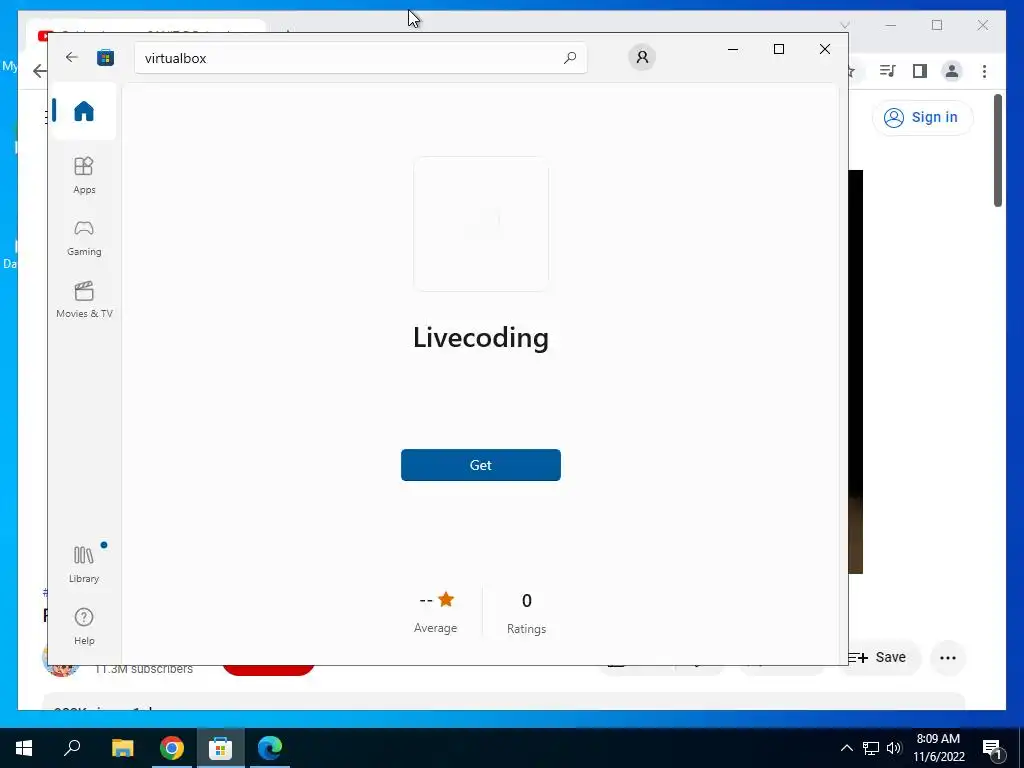Click the Livecoding title text
The image size is (1024, 768).
(x=481, y=338)
